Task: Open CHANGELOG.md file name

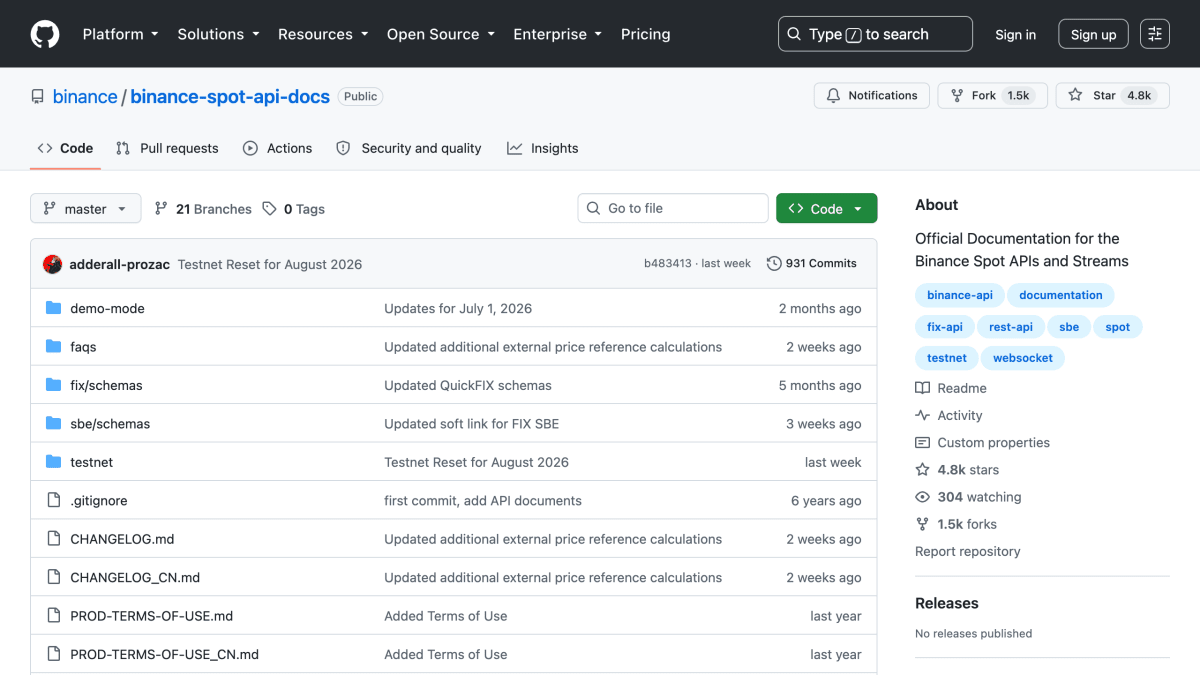Action: 122,539
